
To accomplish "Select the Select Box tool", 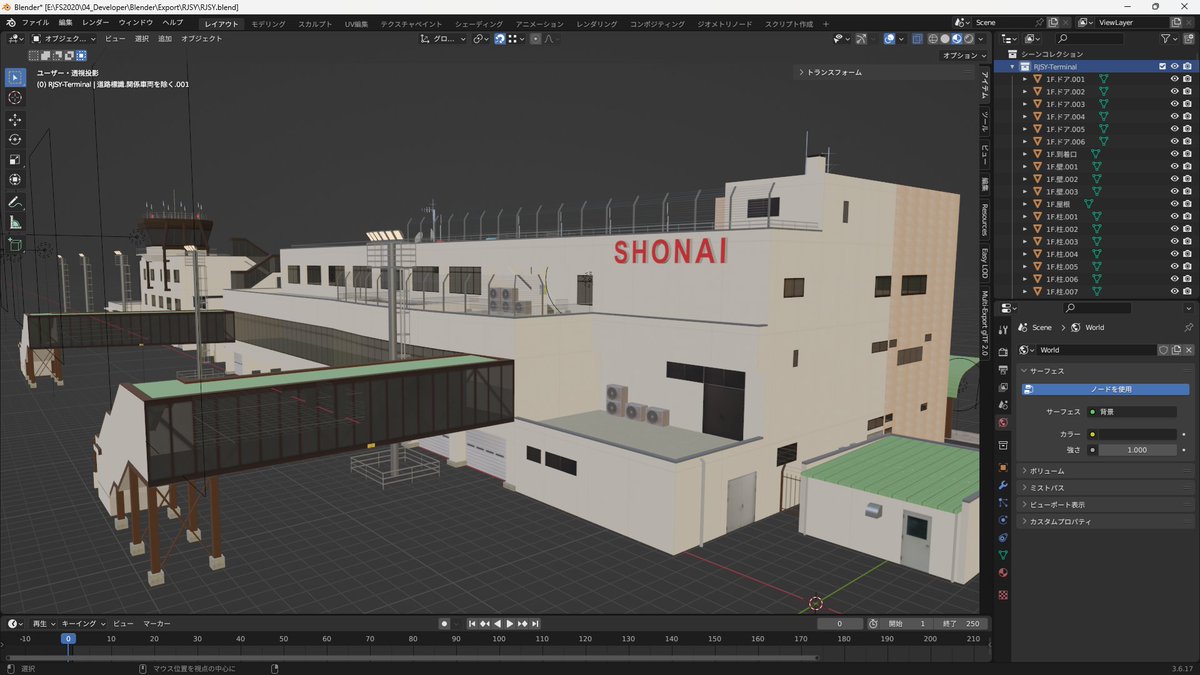I will coord(15,77).
